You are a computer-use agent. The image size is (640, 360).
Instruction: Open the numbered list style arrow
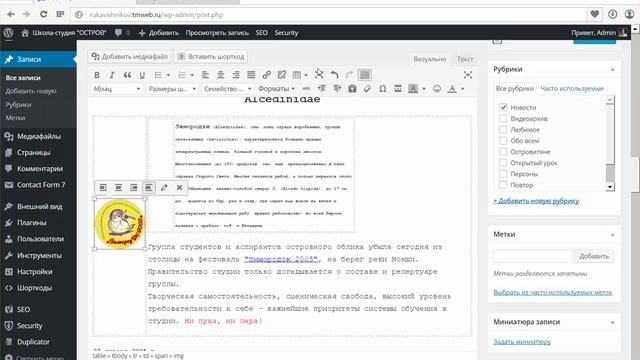pyautogui.click(x=192, y=75)
